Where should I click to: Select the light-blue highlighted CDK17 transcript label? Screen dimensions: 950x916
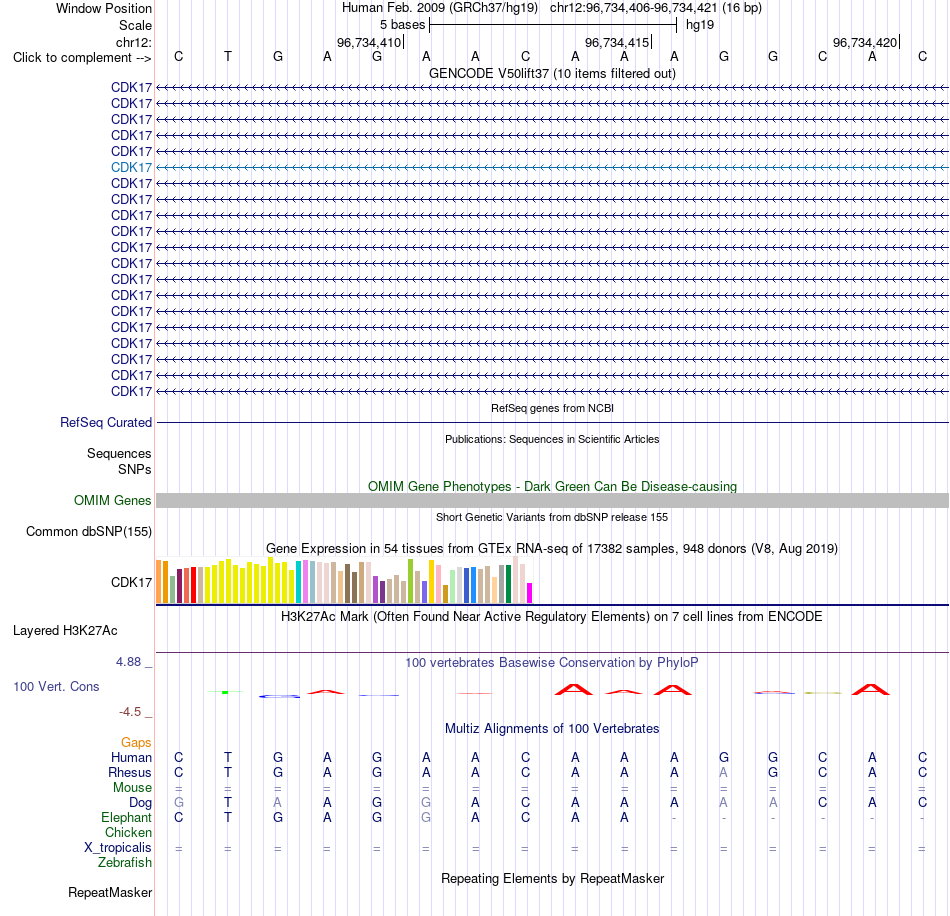131,167
